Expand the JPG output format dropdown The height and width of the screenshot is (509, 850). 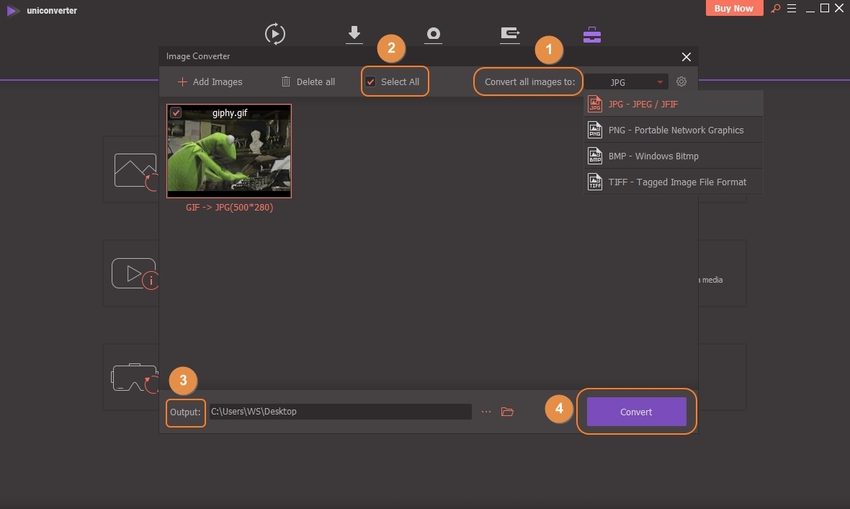pyautogui.click(x=626, y=82)
